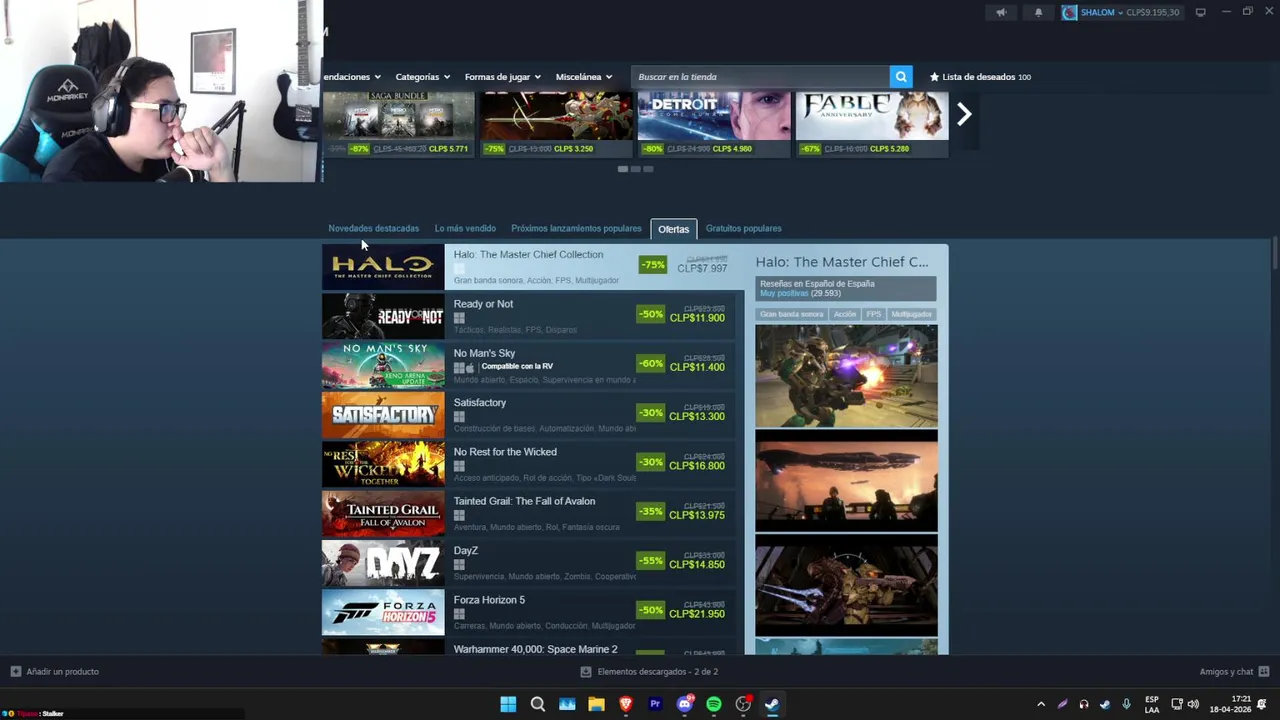The image size is (1280, 720).
Task: Expand the 'Miscelánea' store menu
Action: [585, 76]
